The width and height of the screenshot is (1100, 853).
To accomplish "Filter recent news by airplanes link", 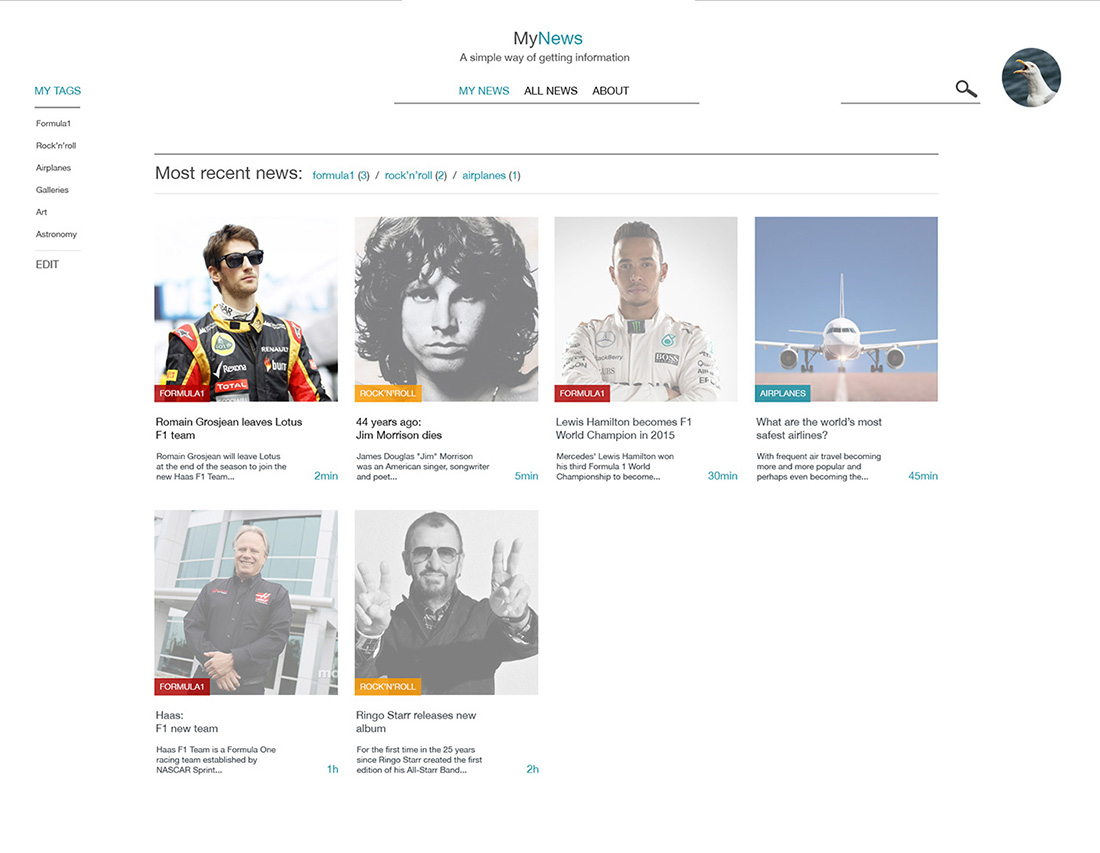I will (484, 176).
